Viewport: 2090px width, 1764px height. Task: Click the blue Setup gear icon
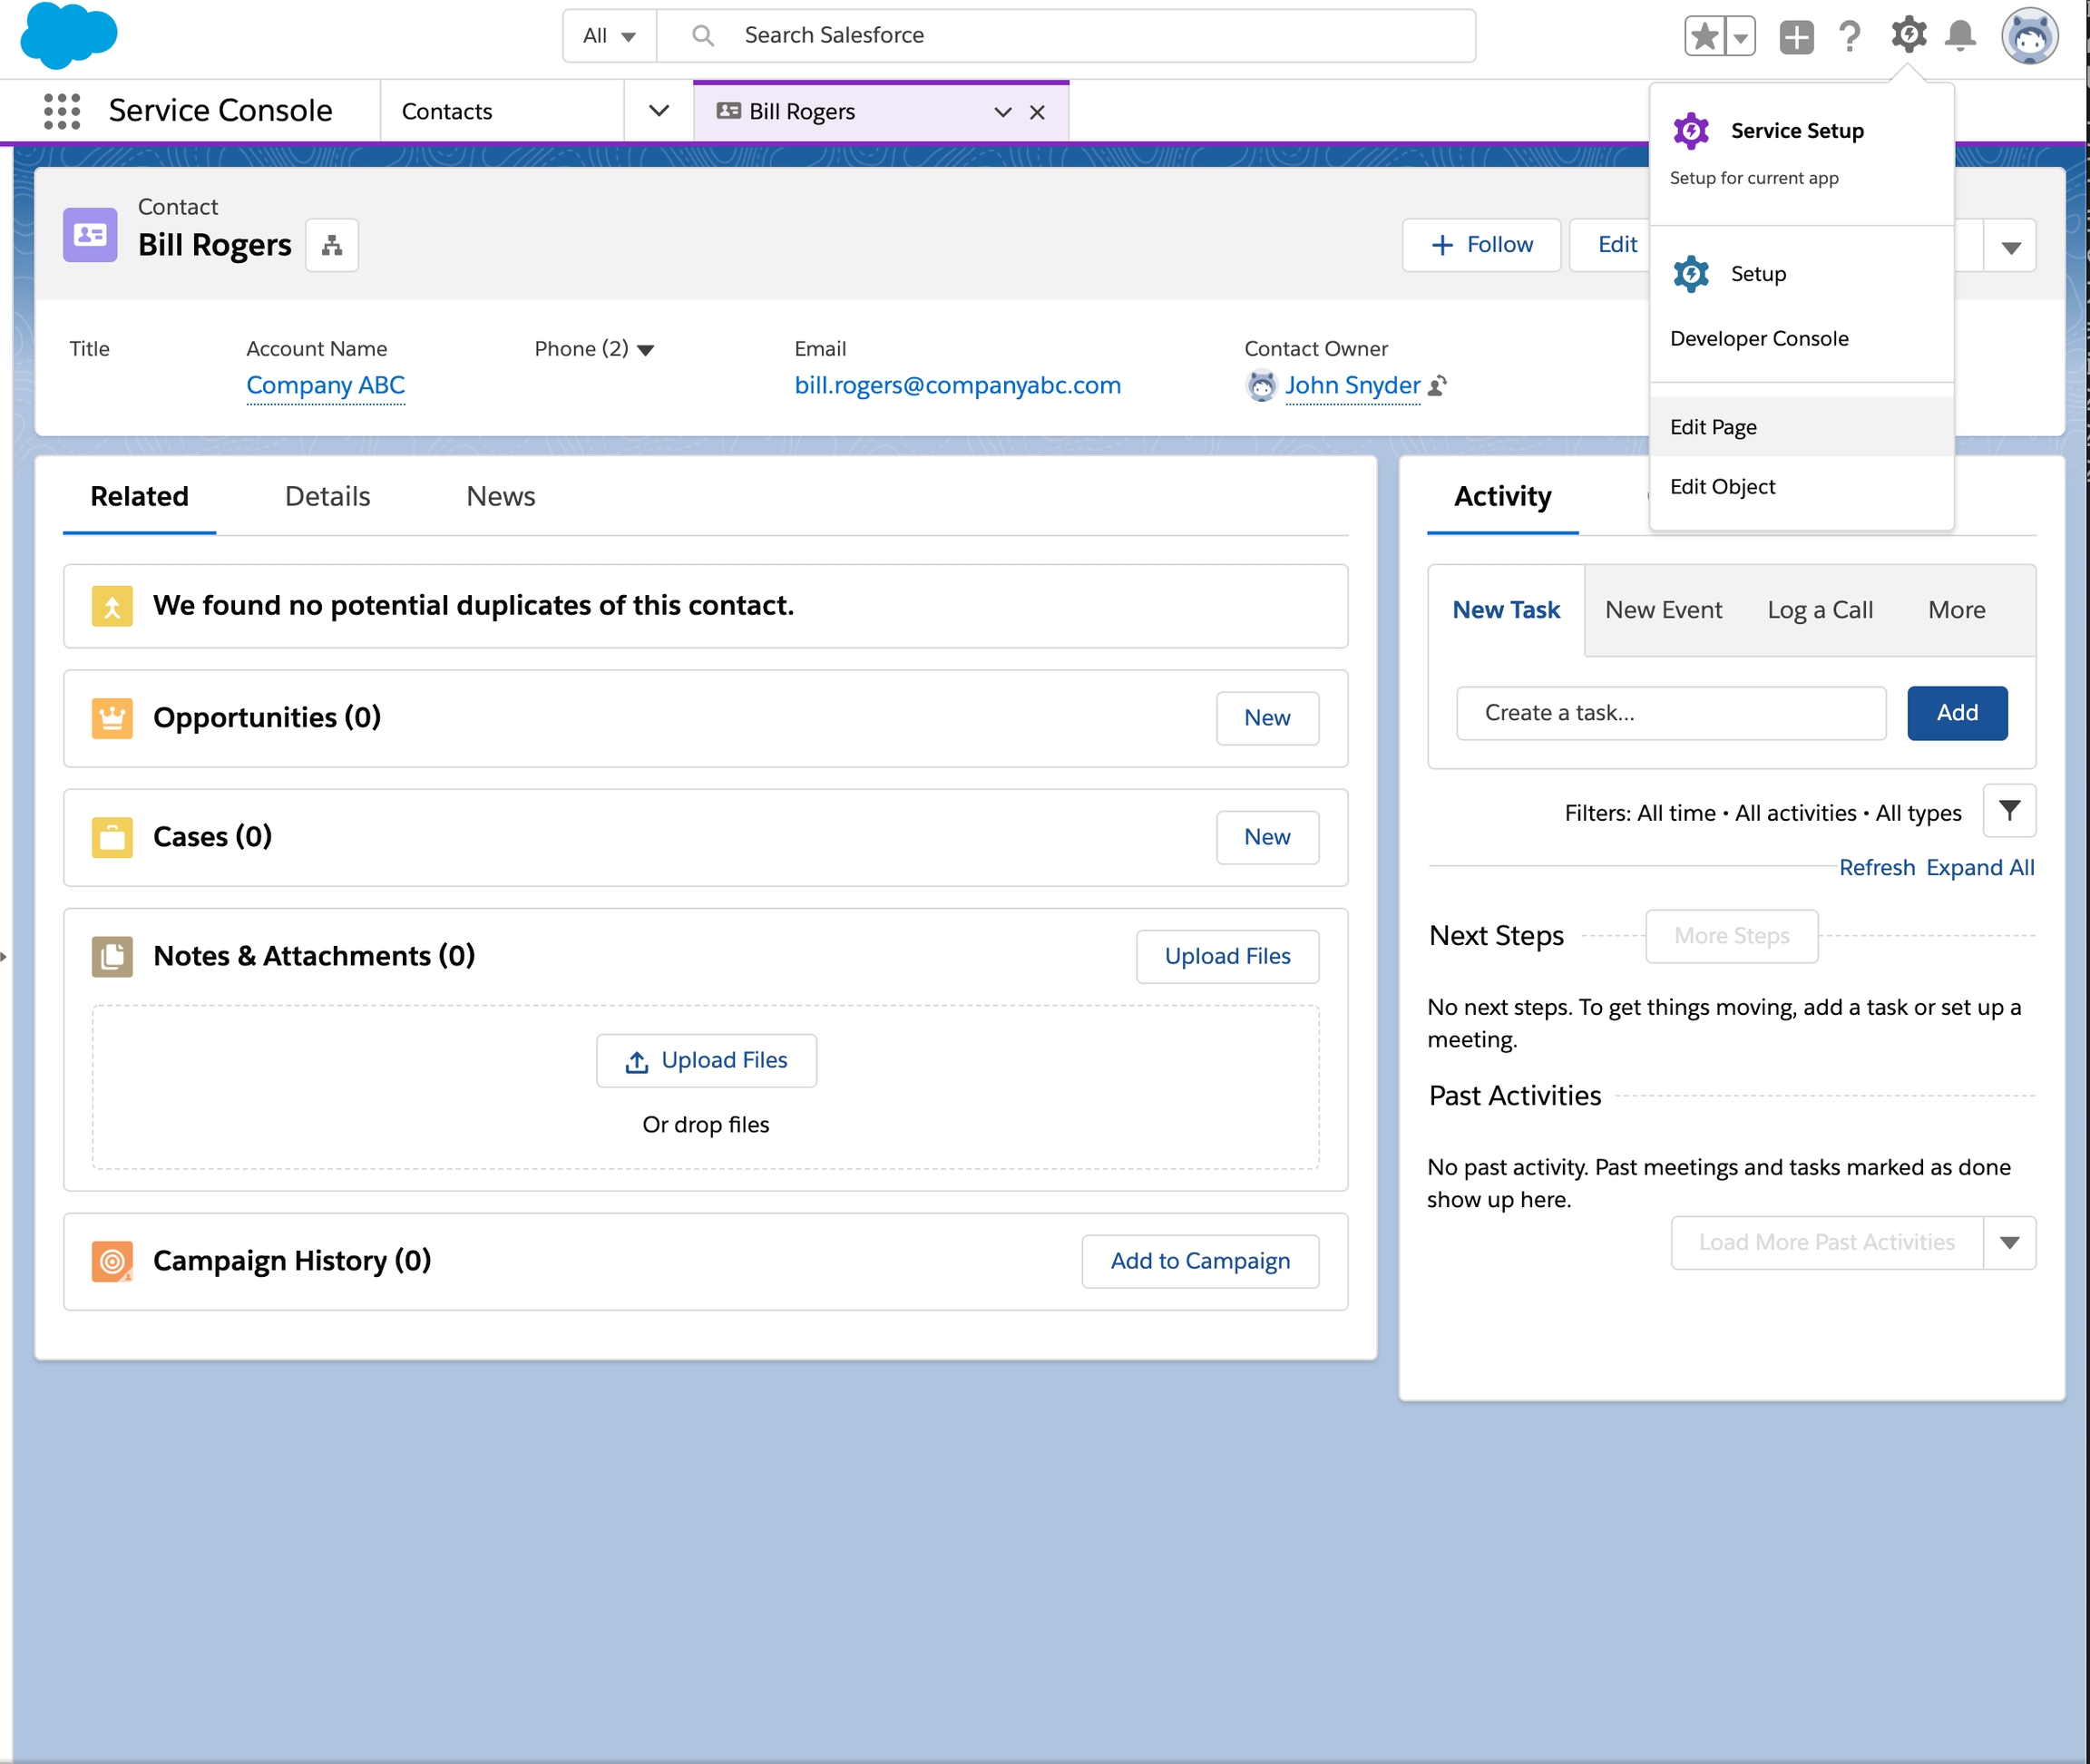coord(1691,274)
